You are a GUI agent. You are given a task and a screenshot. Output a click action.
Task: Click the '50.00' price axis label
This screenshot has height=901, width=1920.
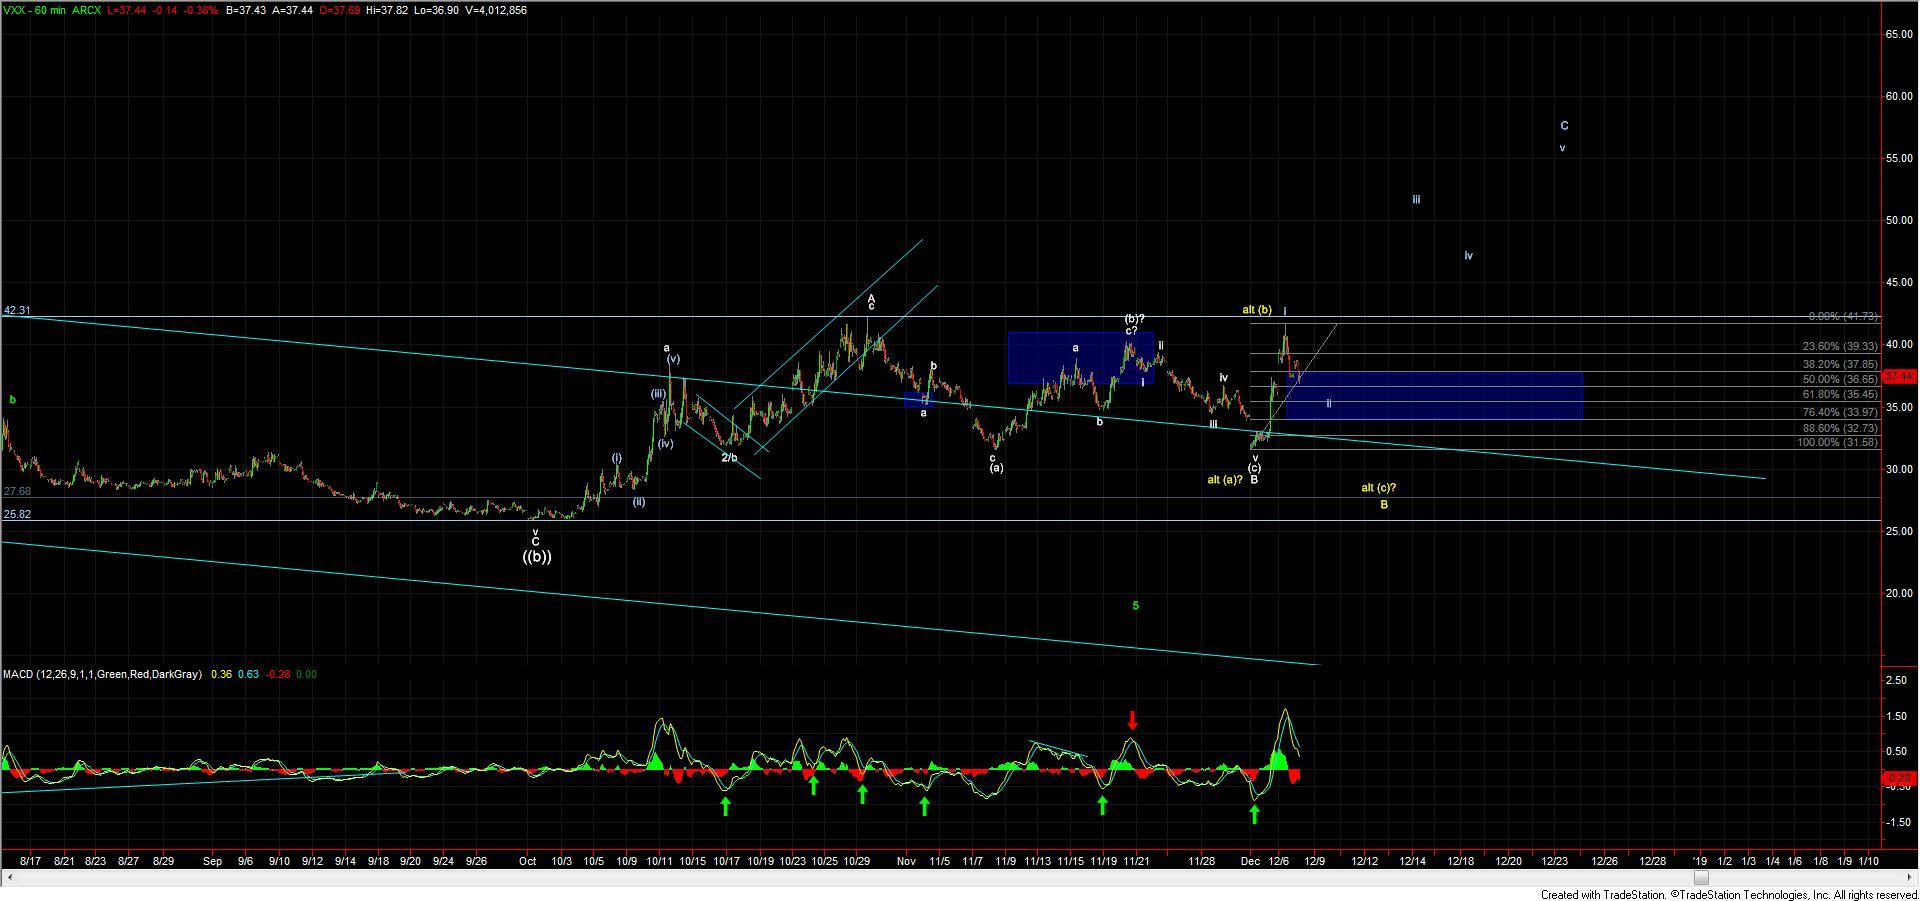click(x=1899, y=220)
